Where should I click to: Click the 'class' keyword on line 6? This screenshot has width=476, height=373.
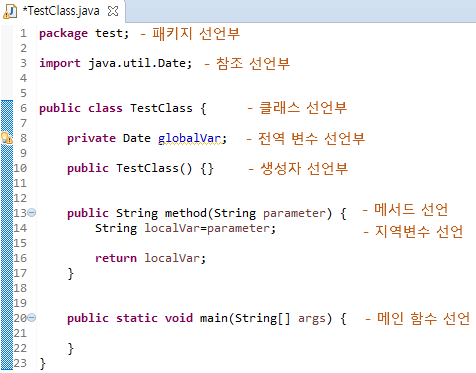click(105, 108)
